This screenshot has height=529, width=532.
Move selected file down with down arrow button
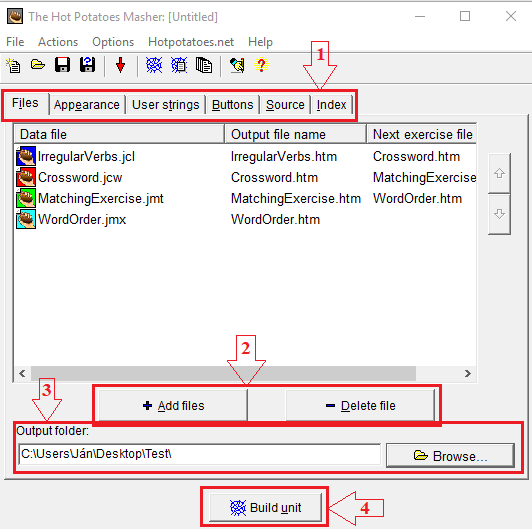499,214
